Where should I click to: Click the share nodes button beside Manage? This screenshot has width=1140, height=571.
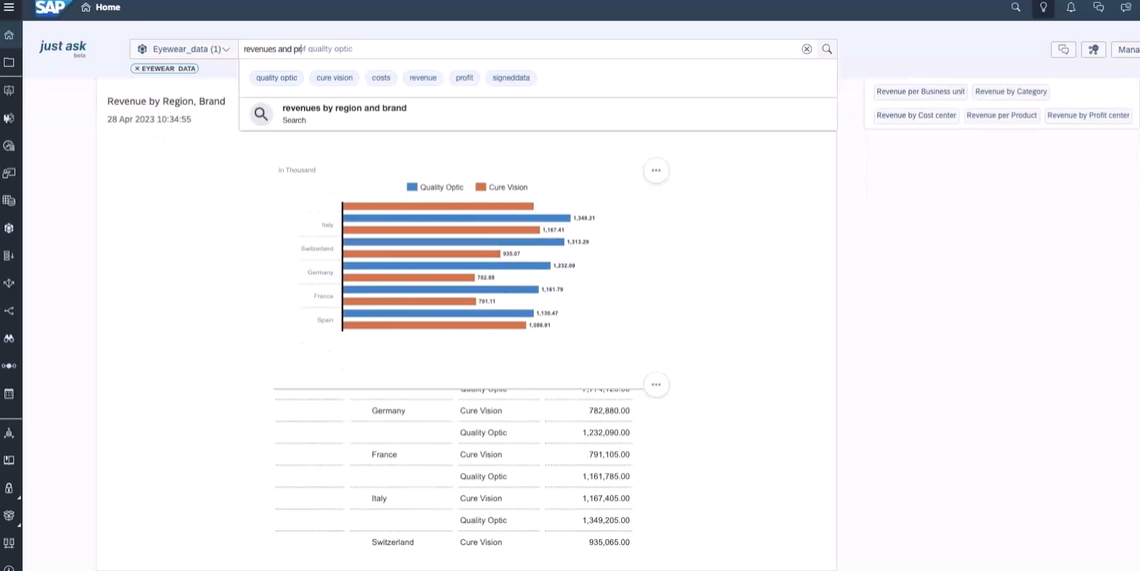click(x=1093, y=49)
